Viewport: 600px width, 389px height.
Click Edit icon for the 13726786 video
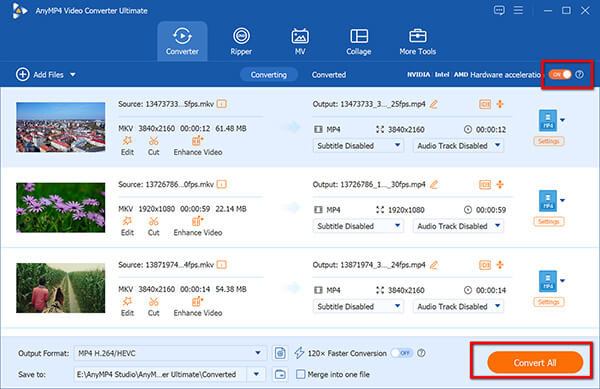point(127,226)
